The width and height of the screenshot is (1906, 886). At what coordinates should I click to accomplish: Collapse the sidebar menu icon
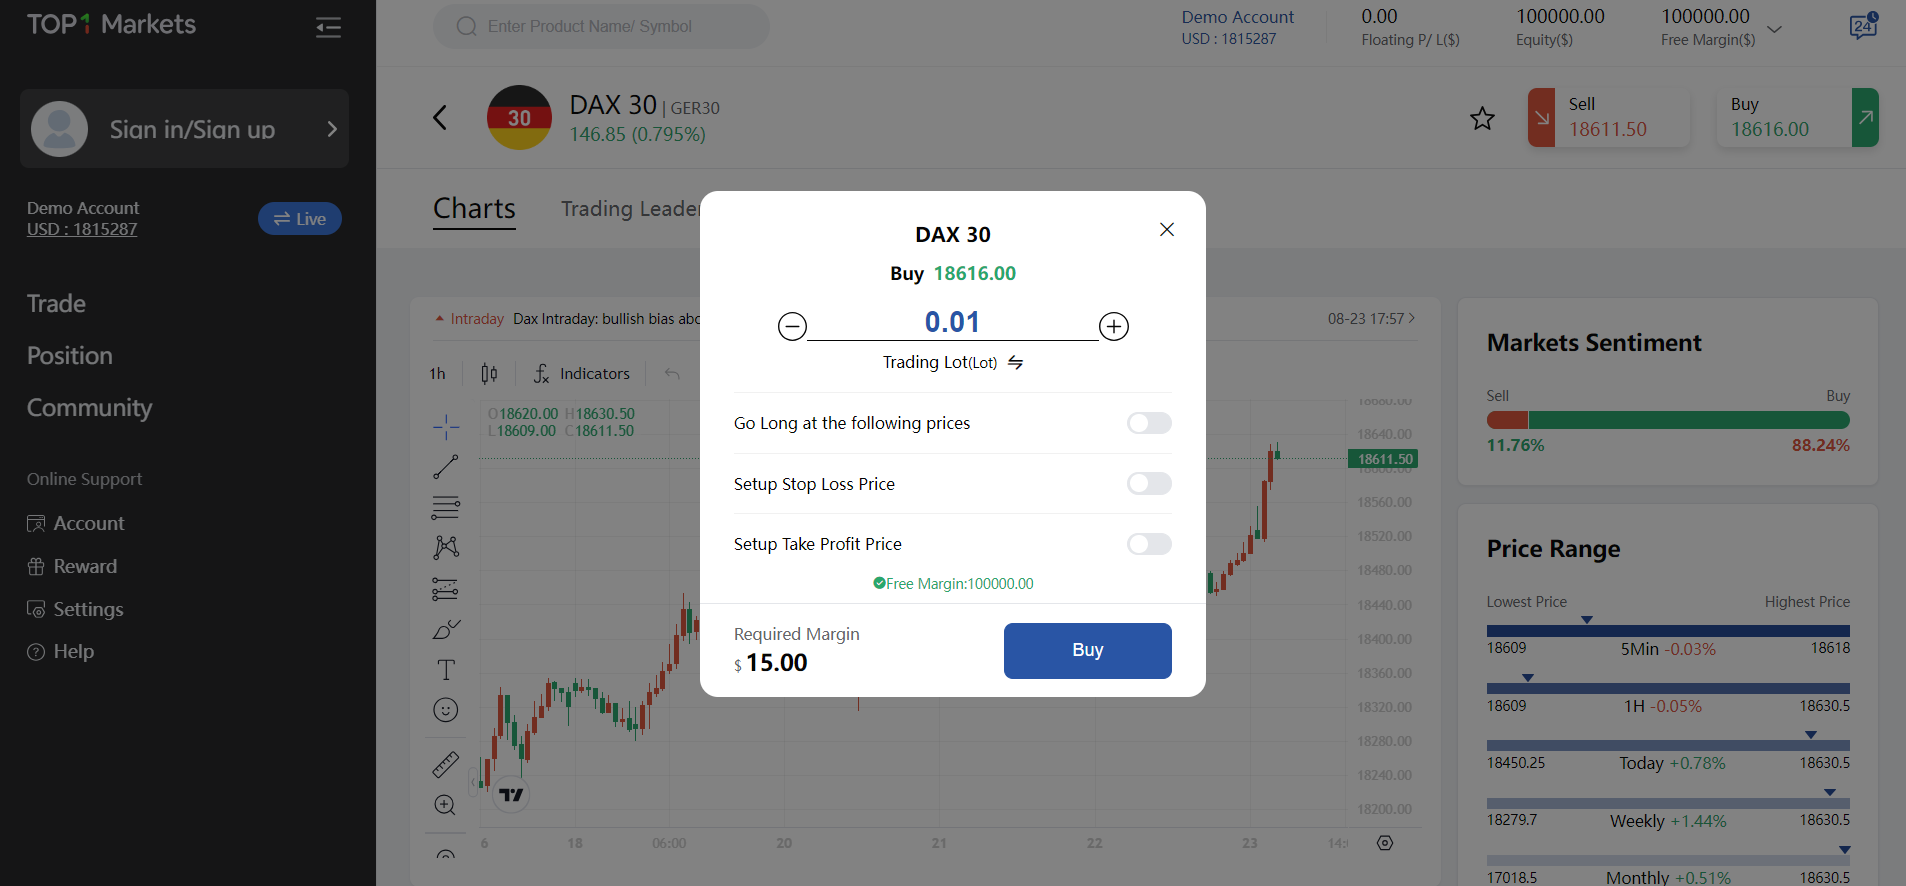(x=328, y=27)
